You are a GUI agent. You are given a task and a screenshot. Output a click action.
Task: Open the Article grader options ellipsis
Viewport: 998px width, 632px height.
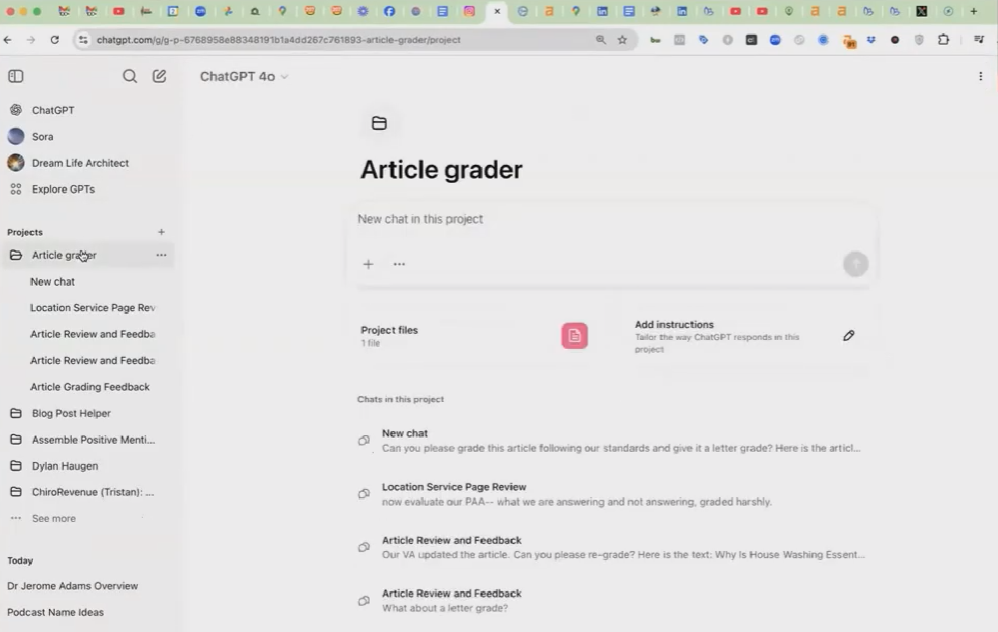(x=161, y=255)
